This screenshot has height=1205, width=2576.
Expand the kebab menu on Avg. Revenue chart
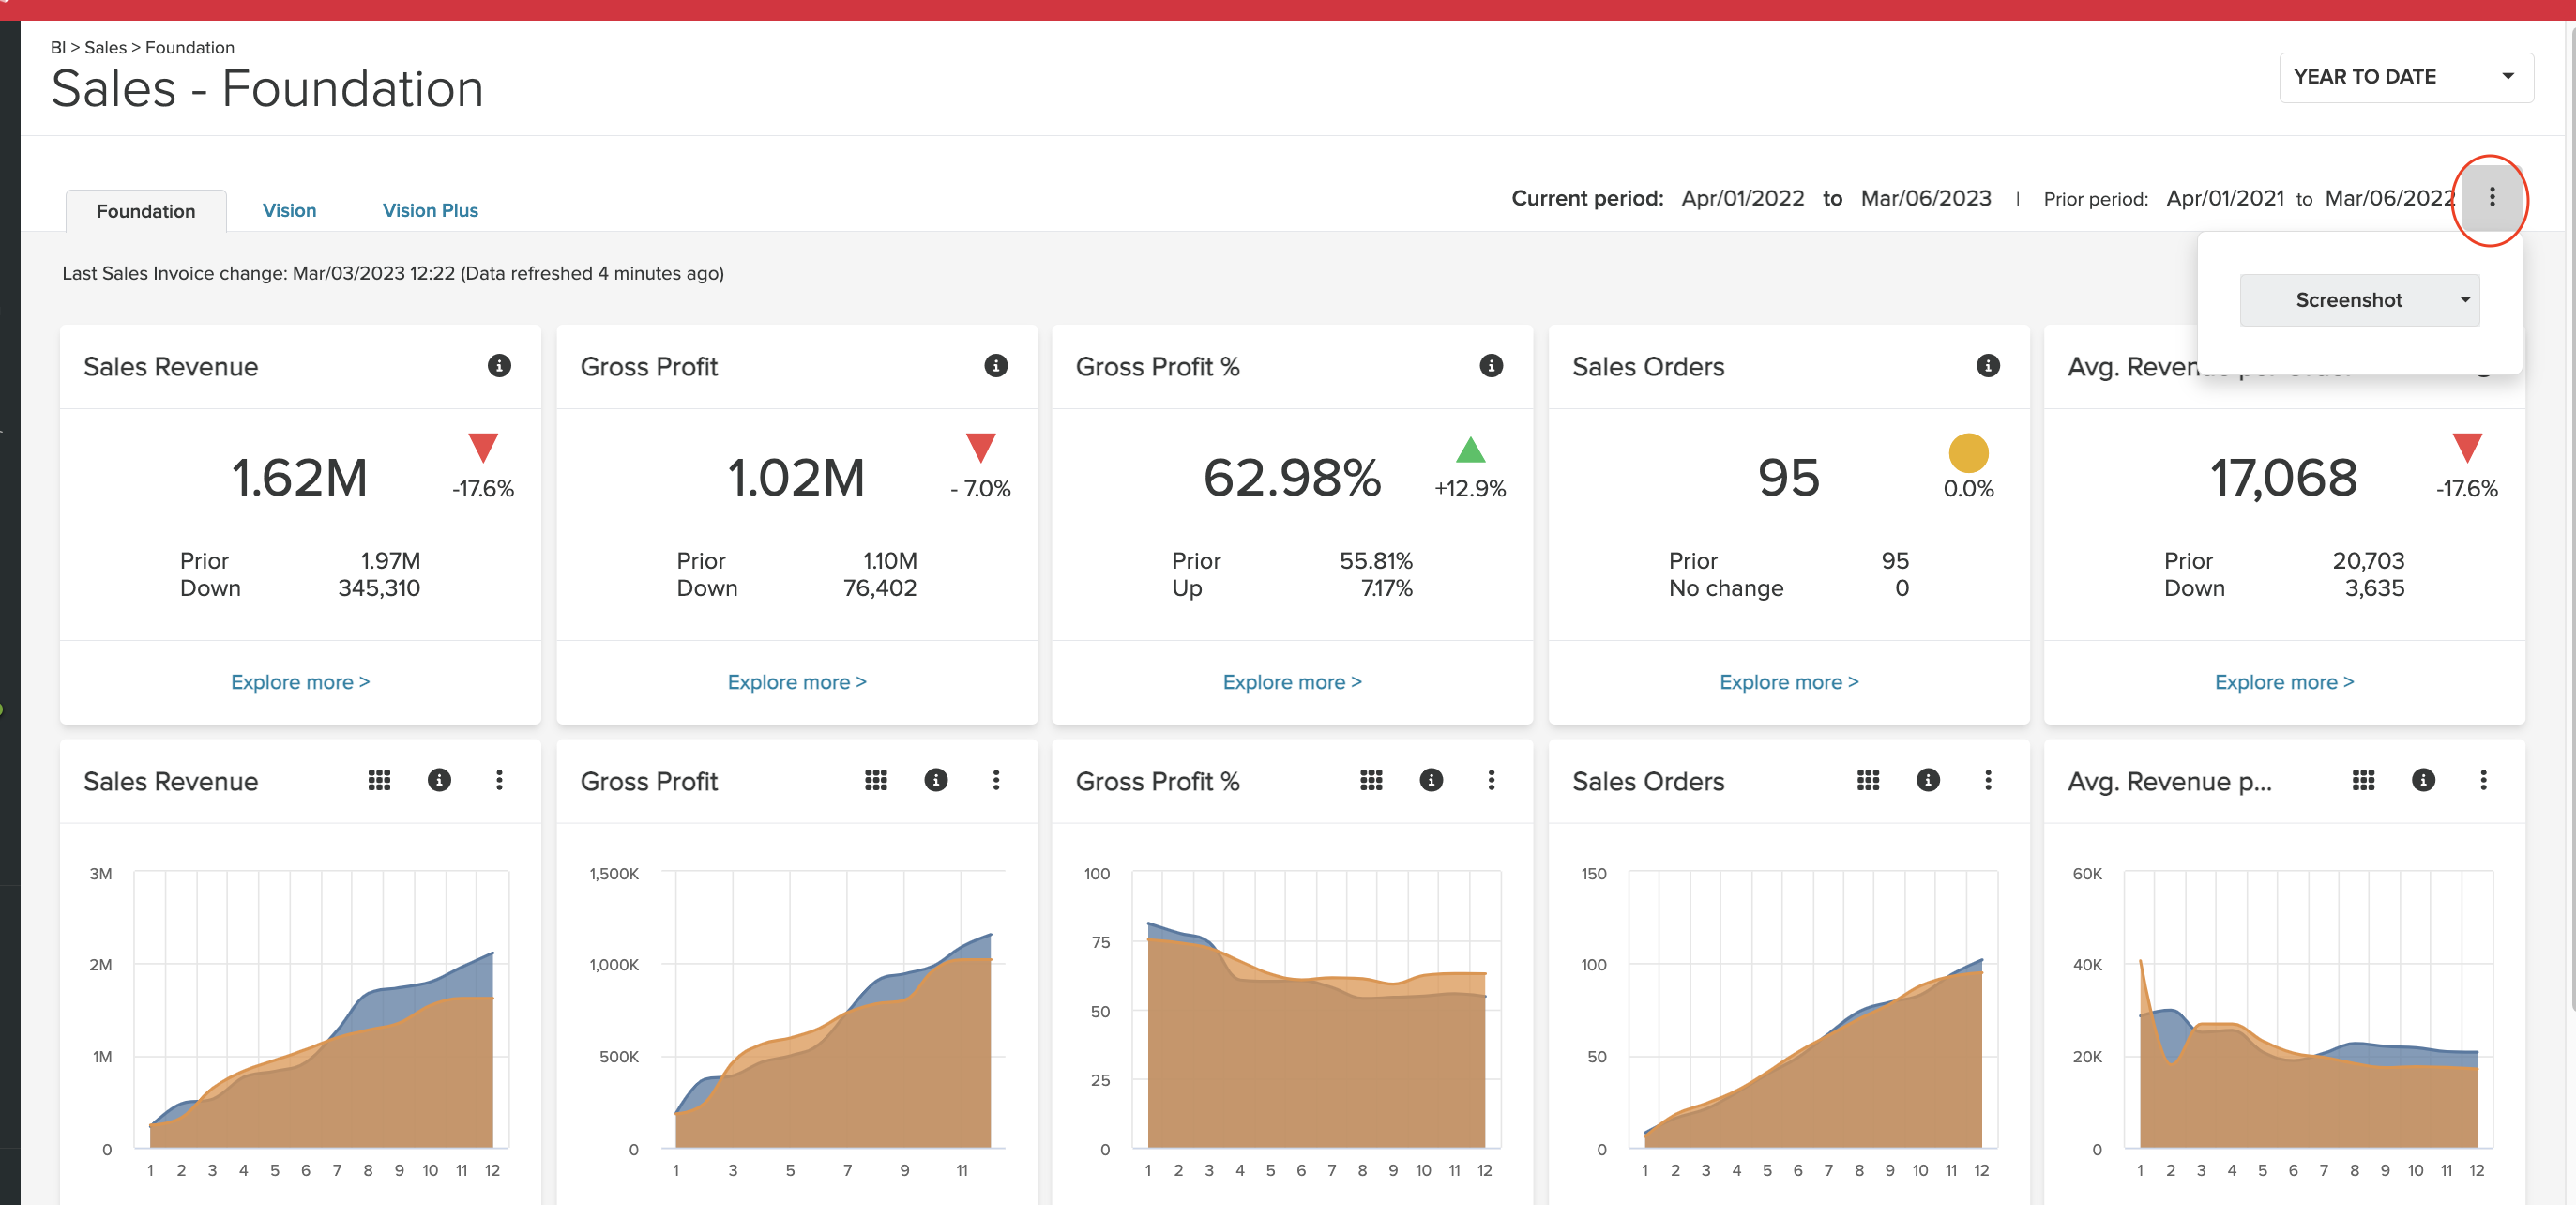(x=2483, y=781)
